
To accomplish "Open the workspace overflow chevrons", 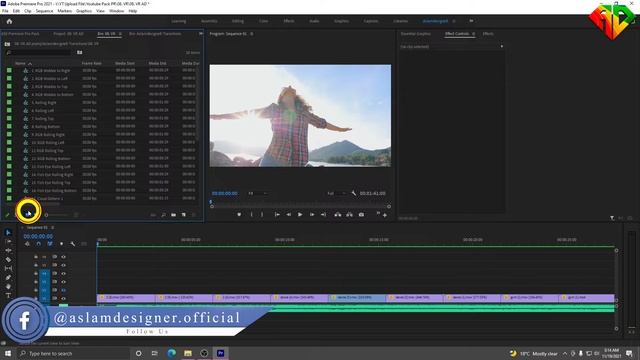I will tap(471, 21).
